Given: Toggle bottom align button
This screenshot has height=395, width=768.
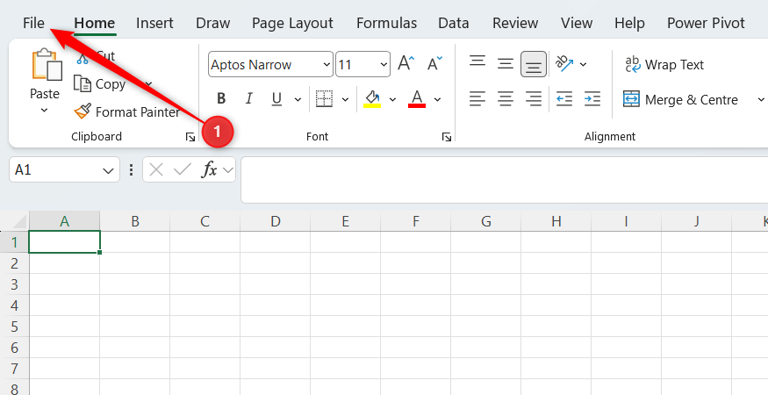Looking at the screenshot, I should click(x=533, y=64).
